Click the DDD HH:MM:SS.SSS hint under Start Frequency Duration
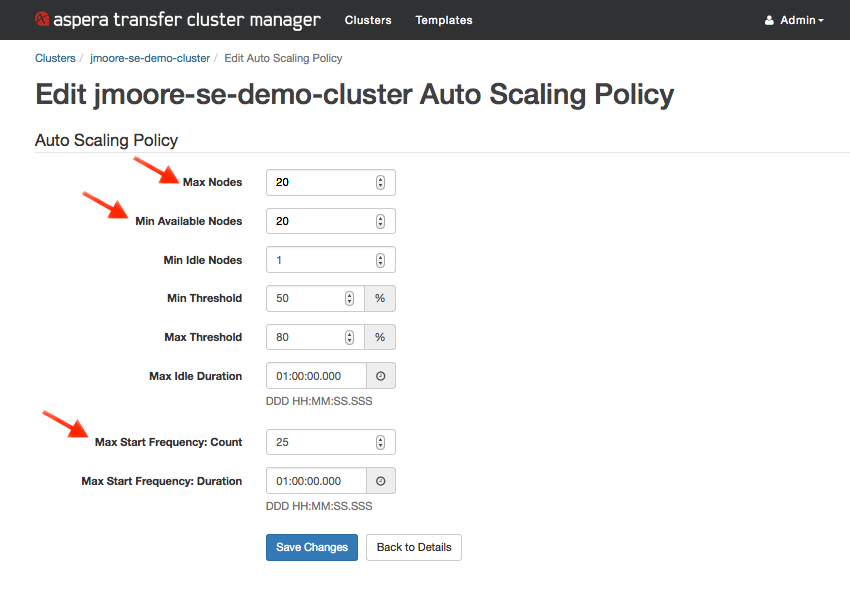The height and width of the screenshot is (591, 850). coord(319,506)
